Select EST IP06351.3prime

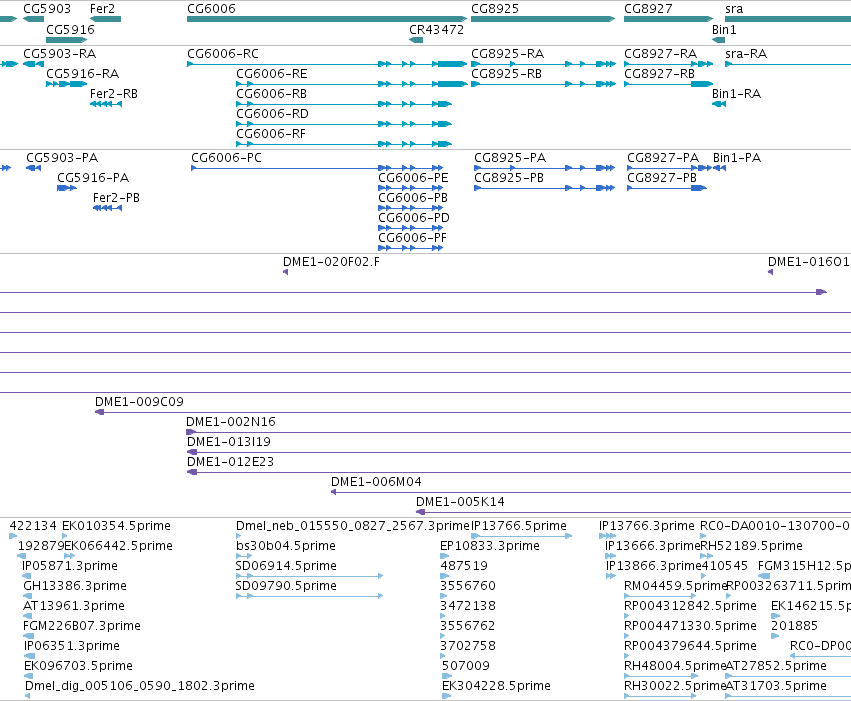coord(72,647)
